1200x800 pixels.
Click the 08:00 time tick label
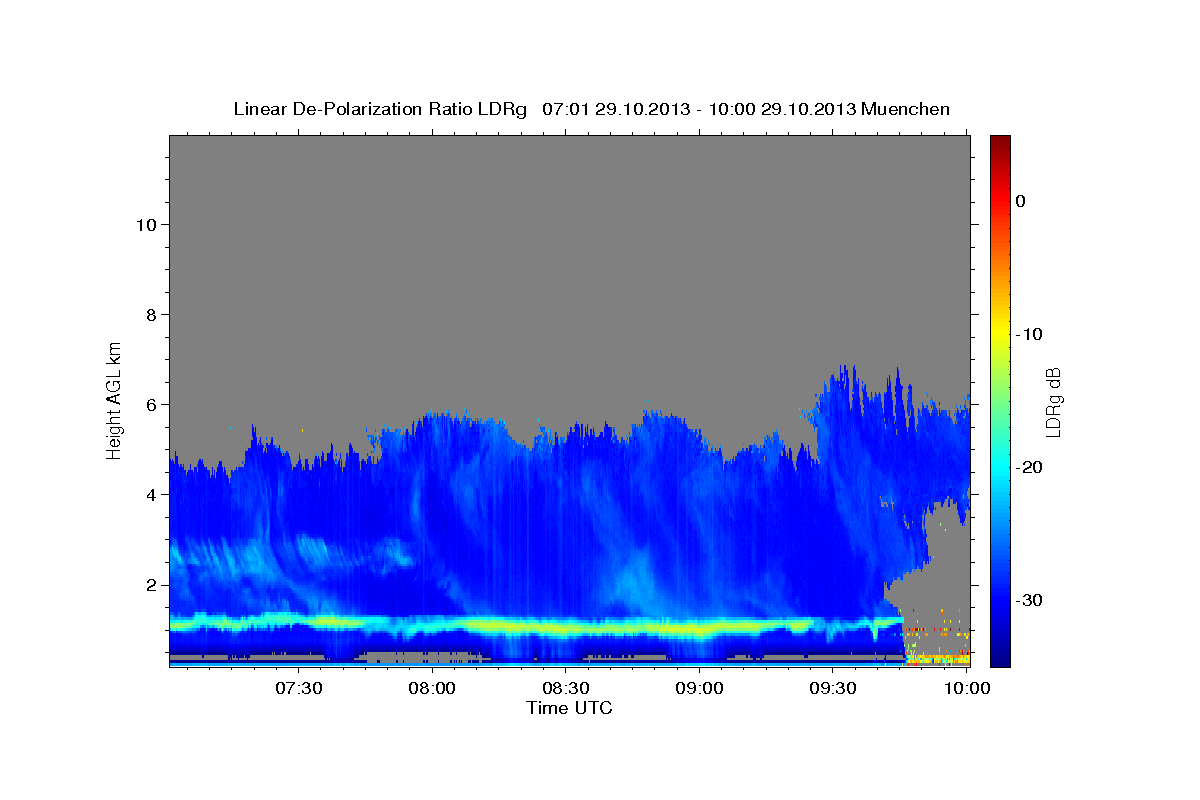pos(433,688)
